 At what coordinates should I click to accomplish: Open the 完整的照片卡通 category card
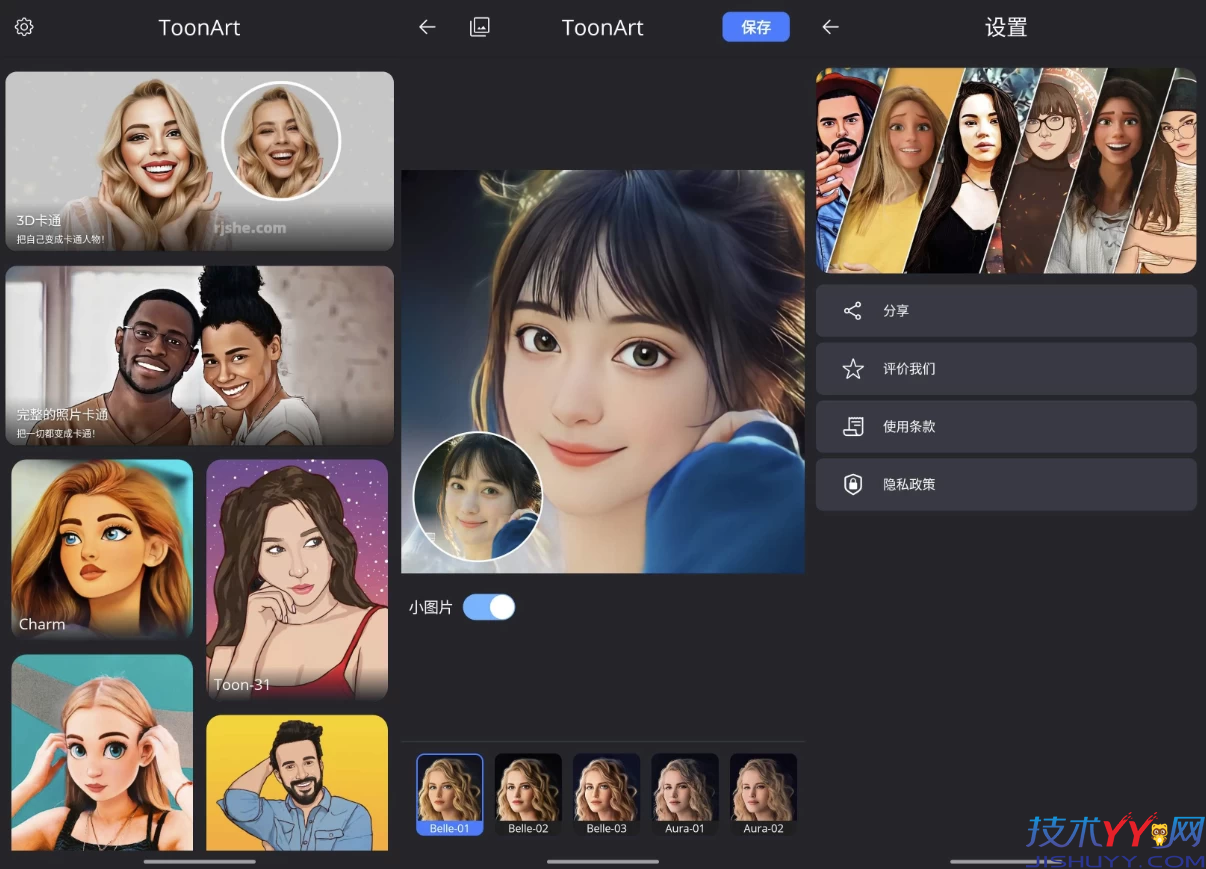tap(199, 355)
